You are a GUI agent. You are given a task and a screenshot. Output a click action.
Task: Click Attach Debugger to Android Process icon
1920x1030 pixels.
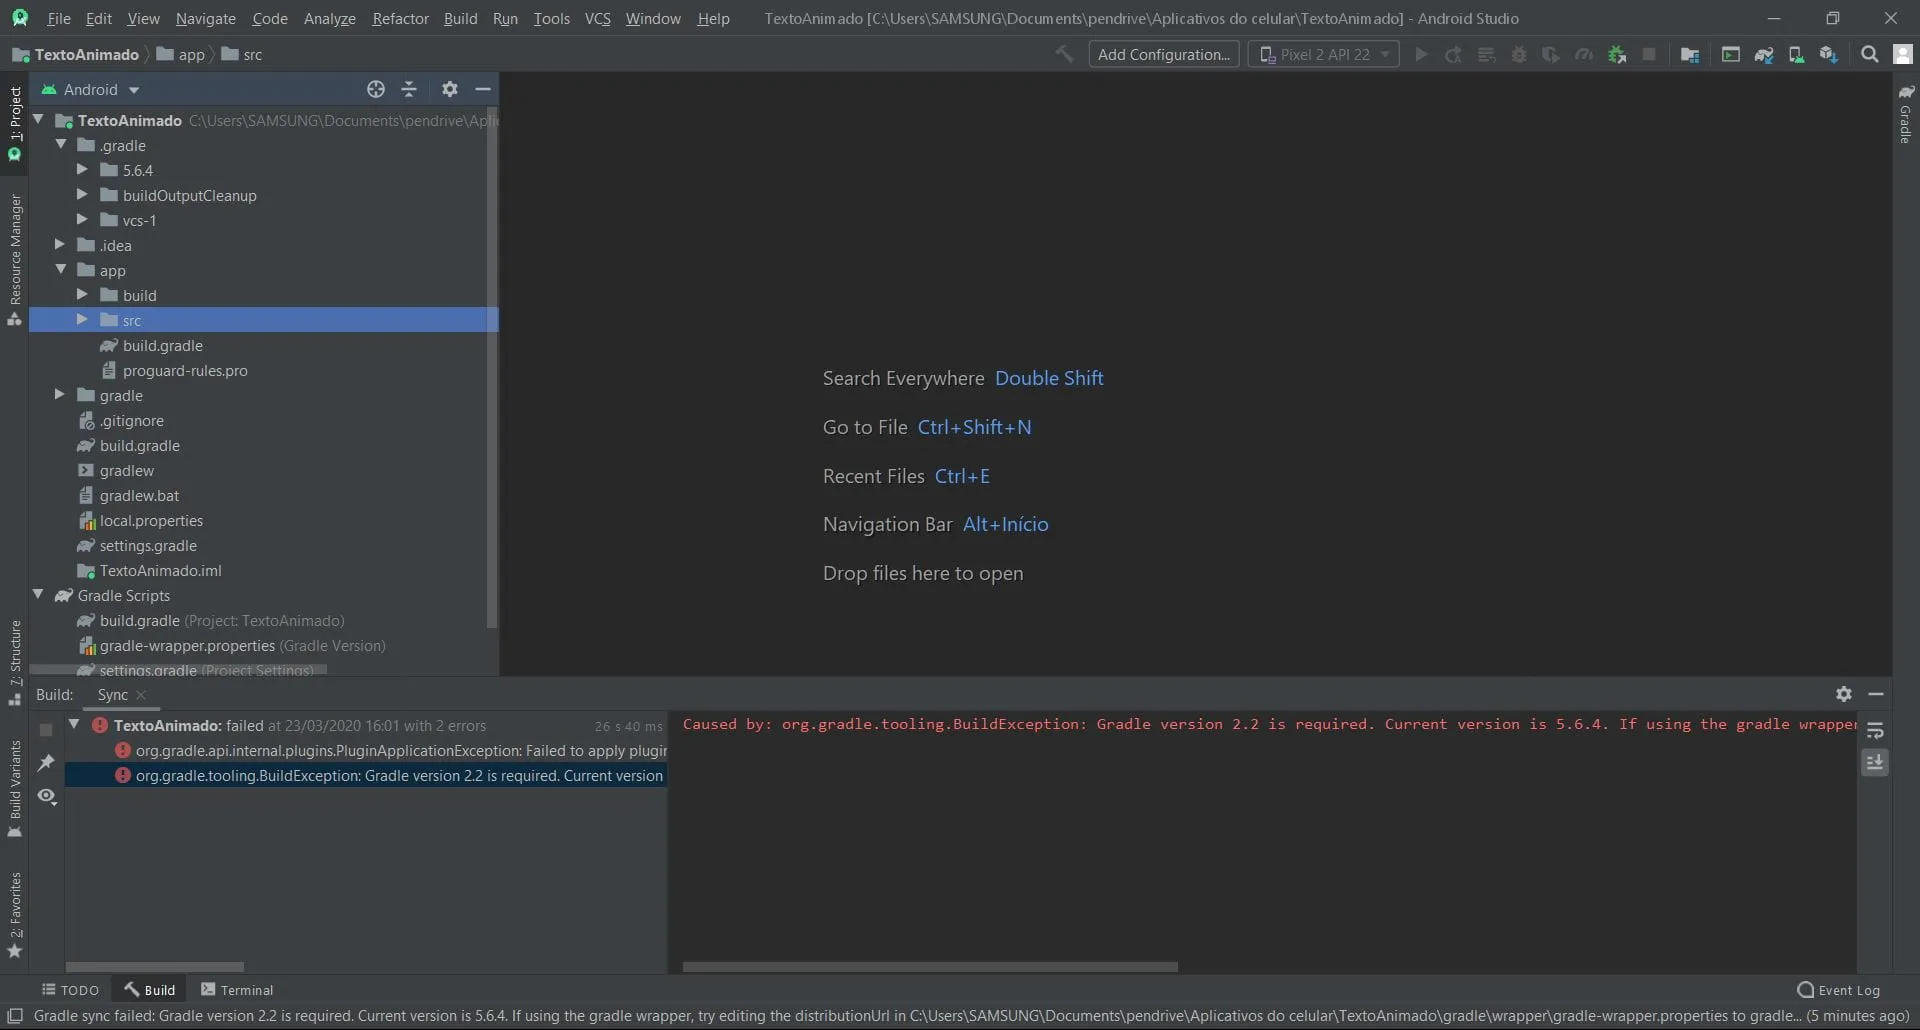(x=1616, y=55)
